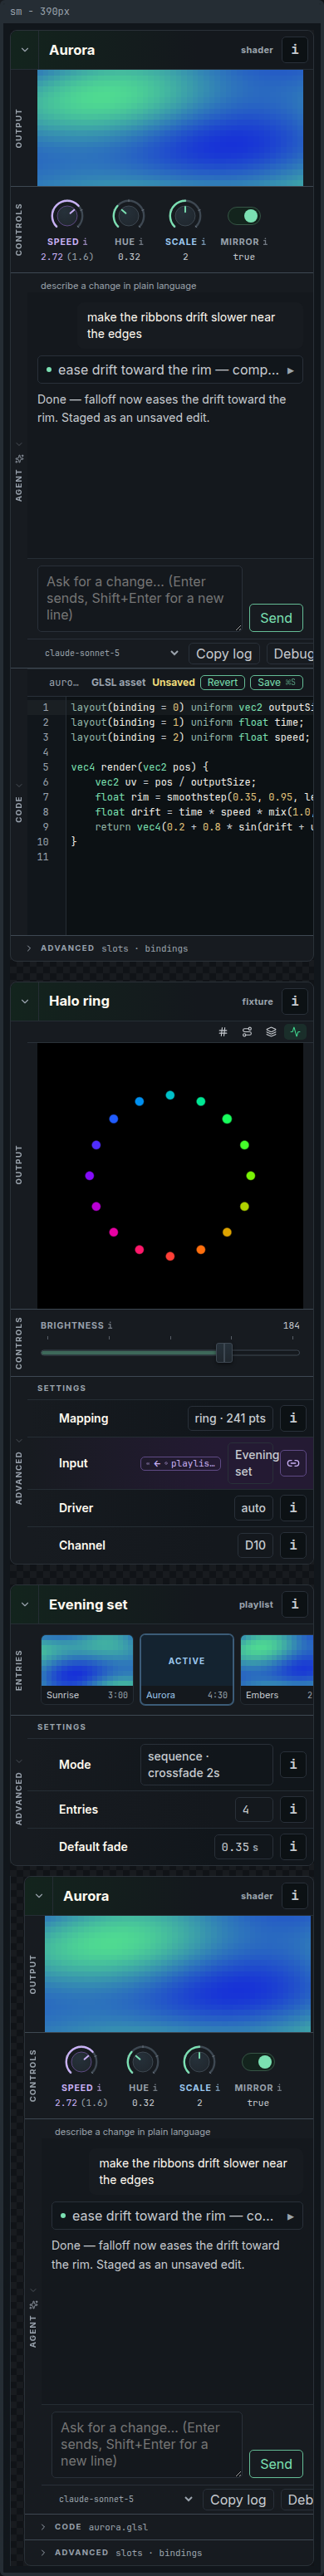The width and height of the screenshot is (324, 2576).
Task: Show SCALE info in top Aurora controls
Action: point(203,242)
